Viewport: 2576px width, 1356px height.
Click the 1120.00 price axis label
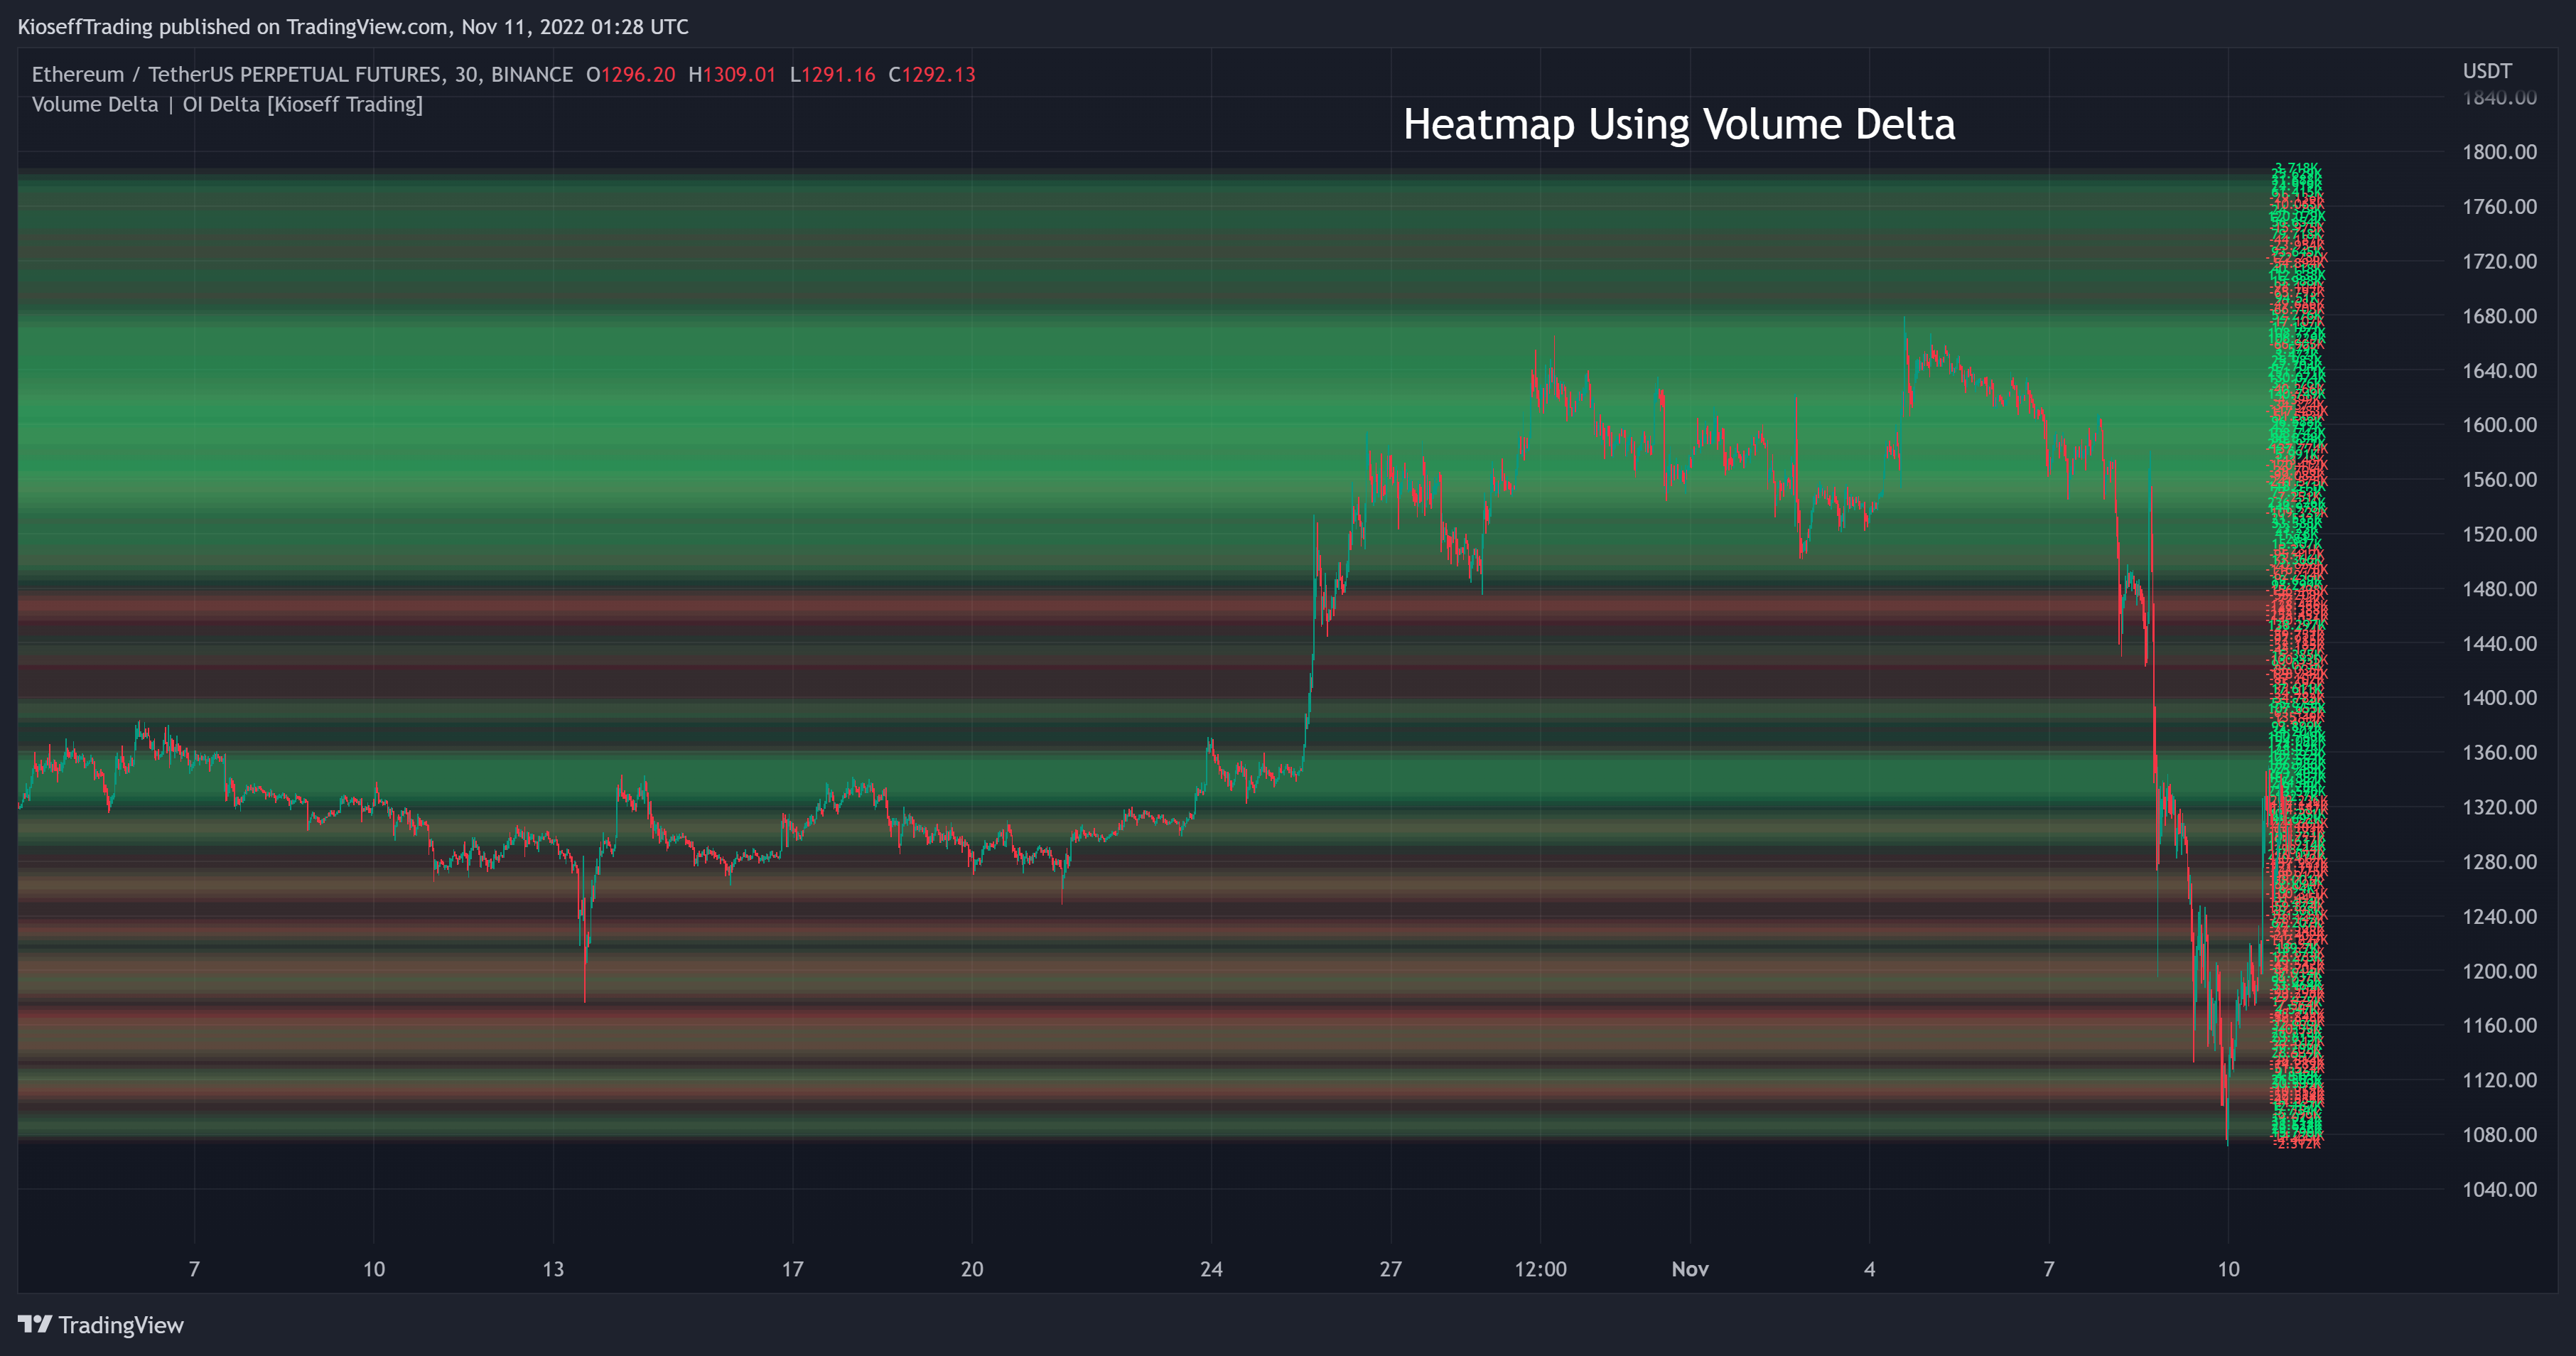pos(2499,1080)
